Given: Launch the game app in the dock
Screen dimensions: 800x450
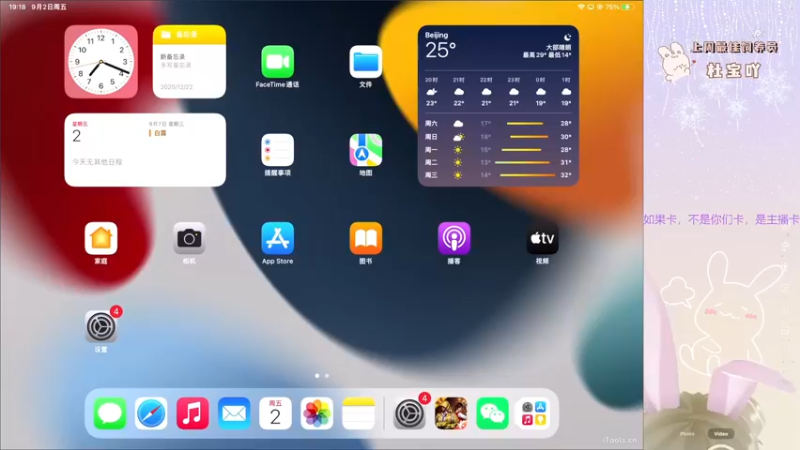Looking at the screenshot, I should click(x=451, y=413).
